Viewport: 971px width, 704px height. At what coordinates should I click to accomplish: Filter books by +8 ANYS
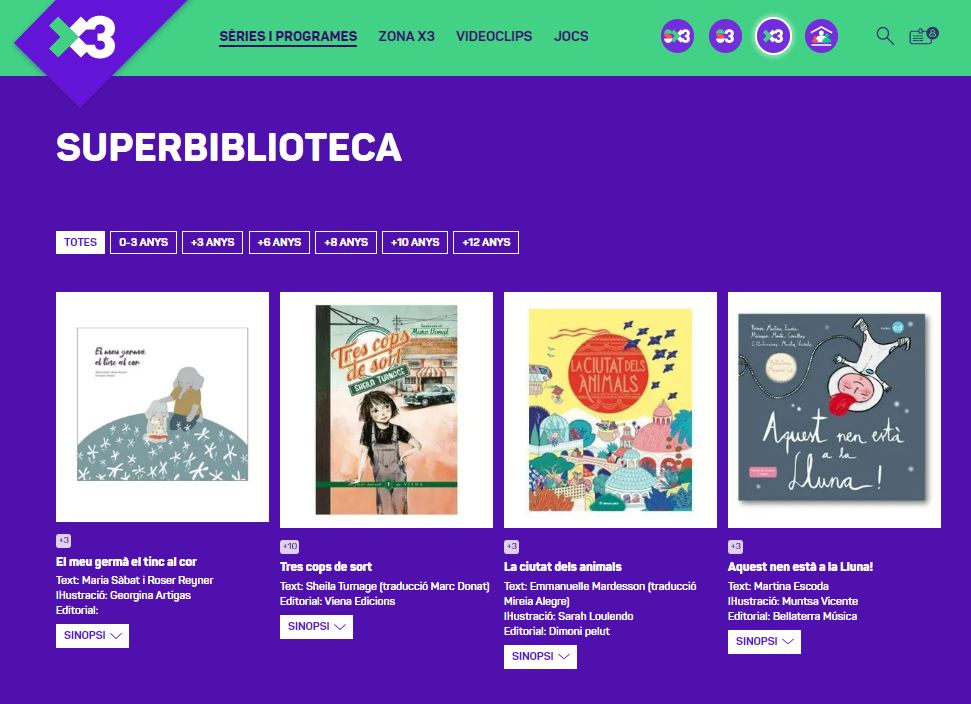click(x=346, y=242)
